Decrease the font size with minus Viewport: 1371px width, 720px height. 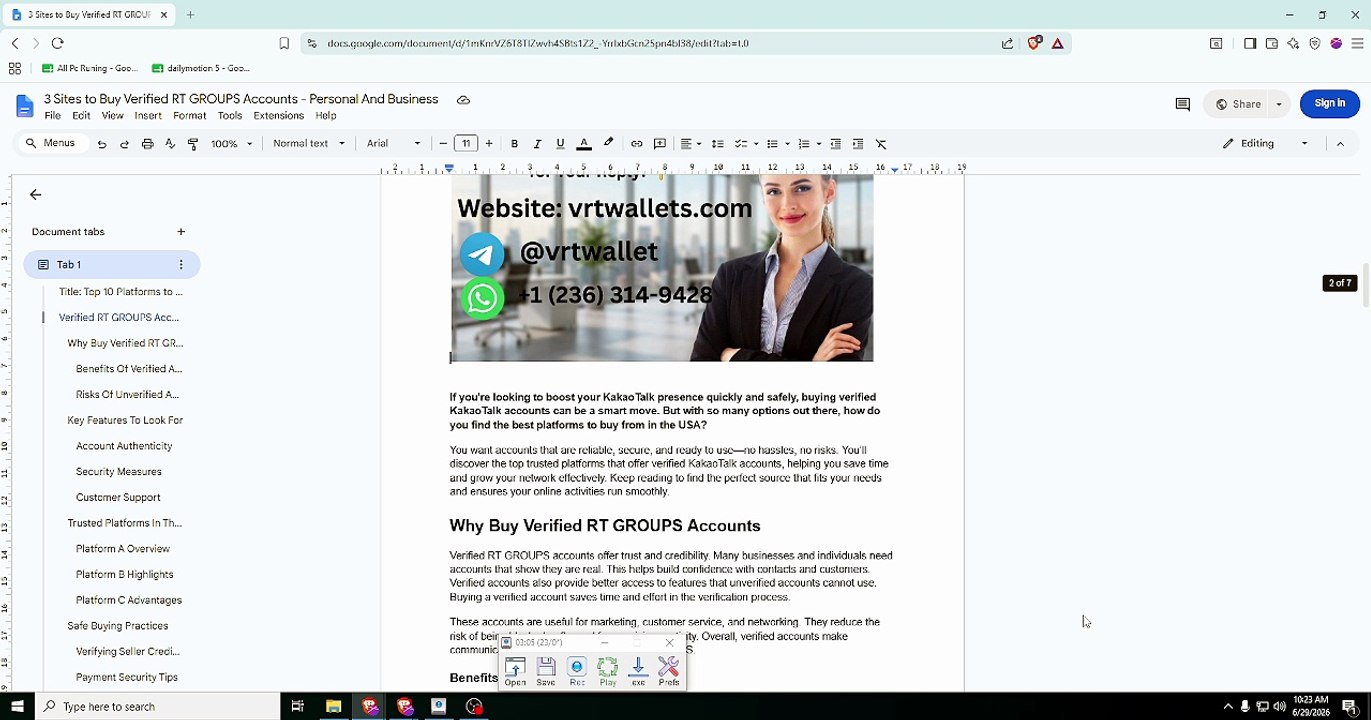click(443, 144)
